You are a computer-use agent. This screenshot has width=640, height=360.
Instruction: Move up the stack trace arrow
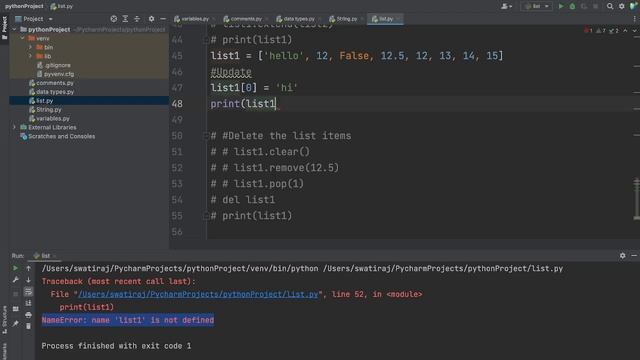coord(28,268)
